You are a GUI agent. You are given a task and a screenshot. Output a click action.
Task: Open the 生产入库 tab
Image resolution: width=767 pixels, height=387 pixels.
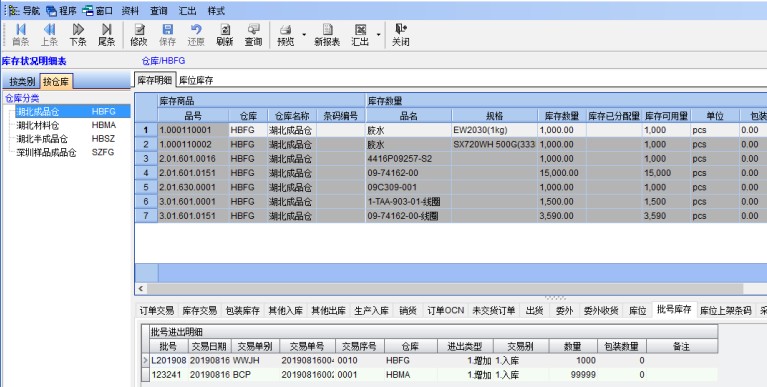372,311
